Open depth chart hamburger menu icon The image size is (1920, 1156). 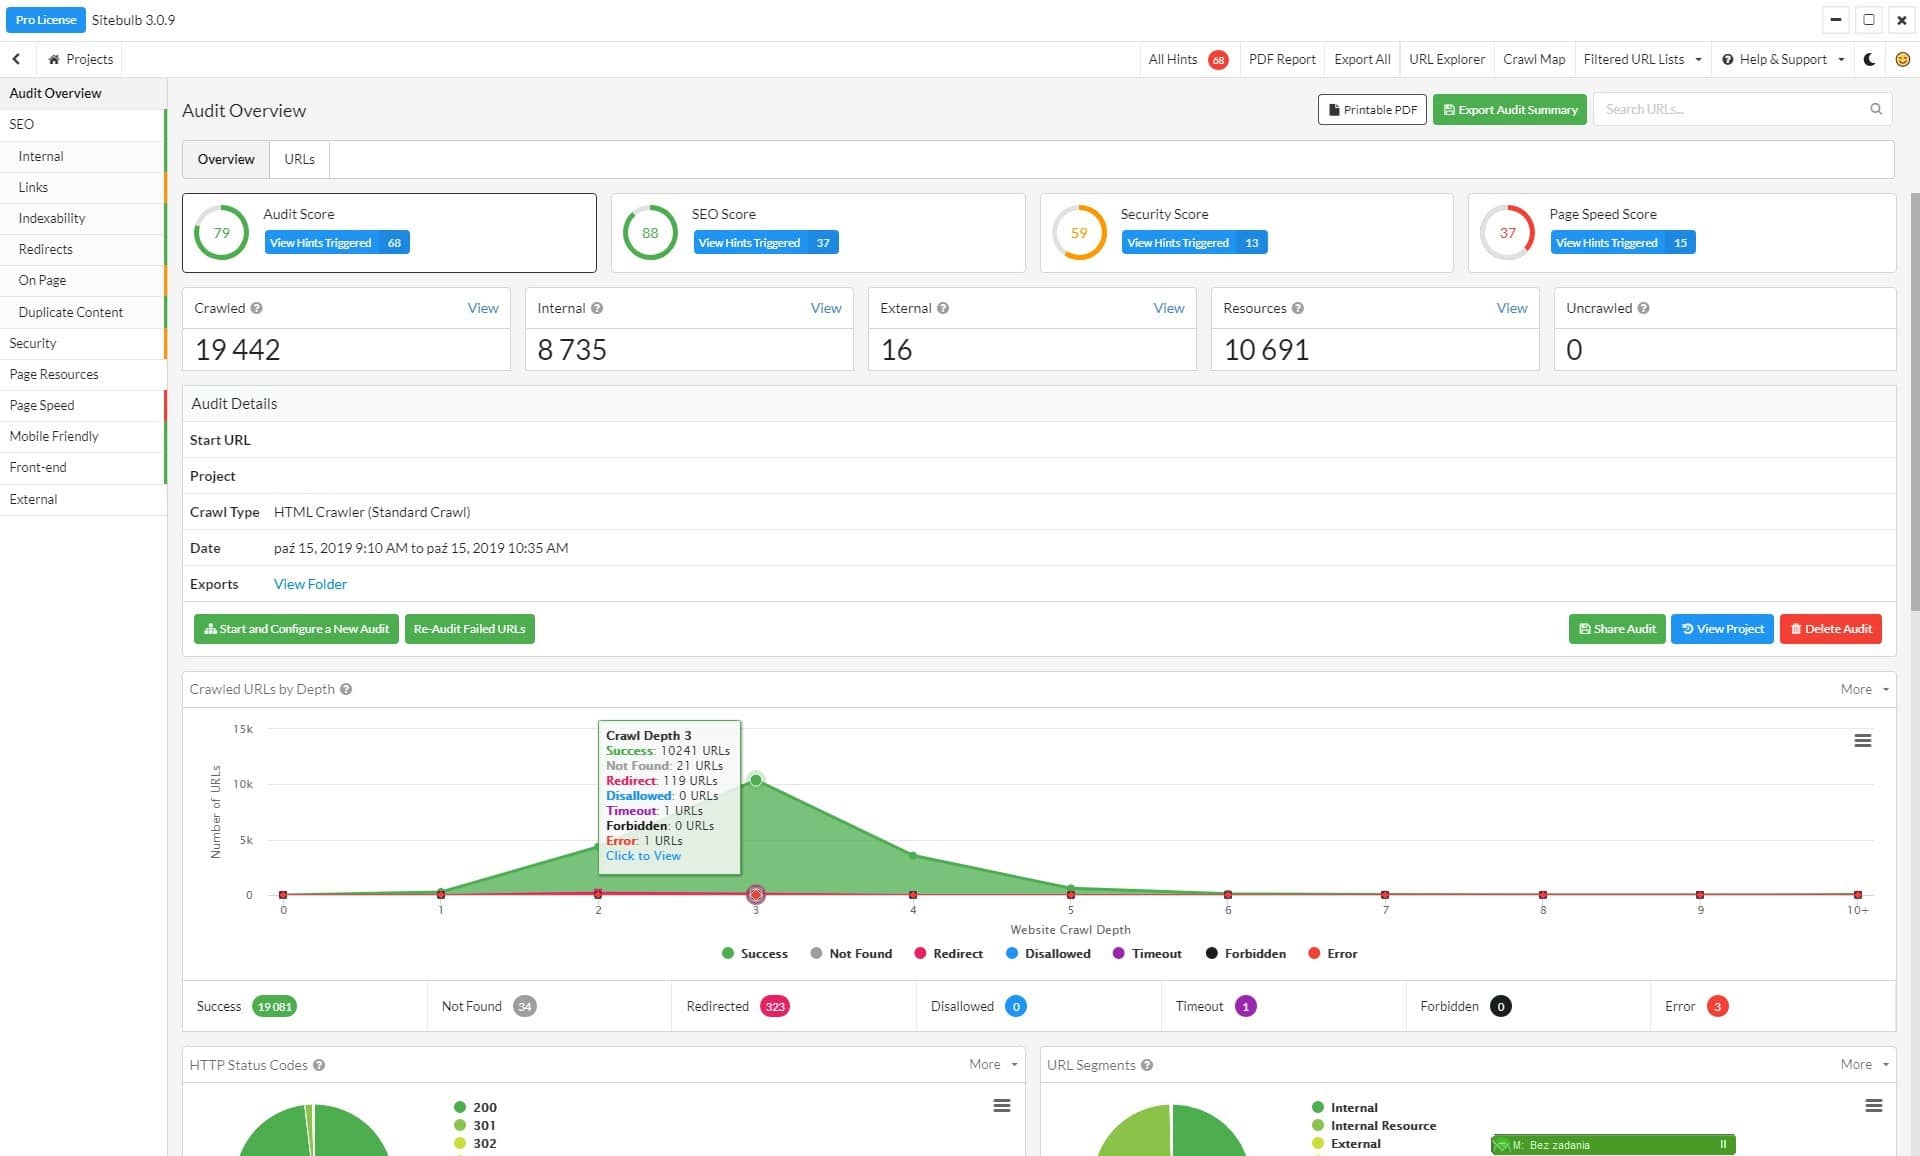(1862, 741)
